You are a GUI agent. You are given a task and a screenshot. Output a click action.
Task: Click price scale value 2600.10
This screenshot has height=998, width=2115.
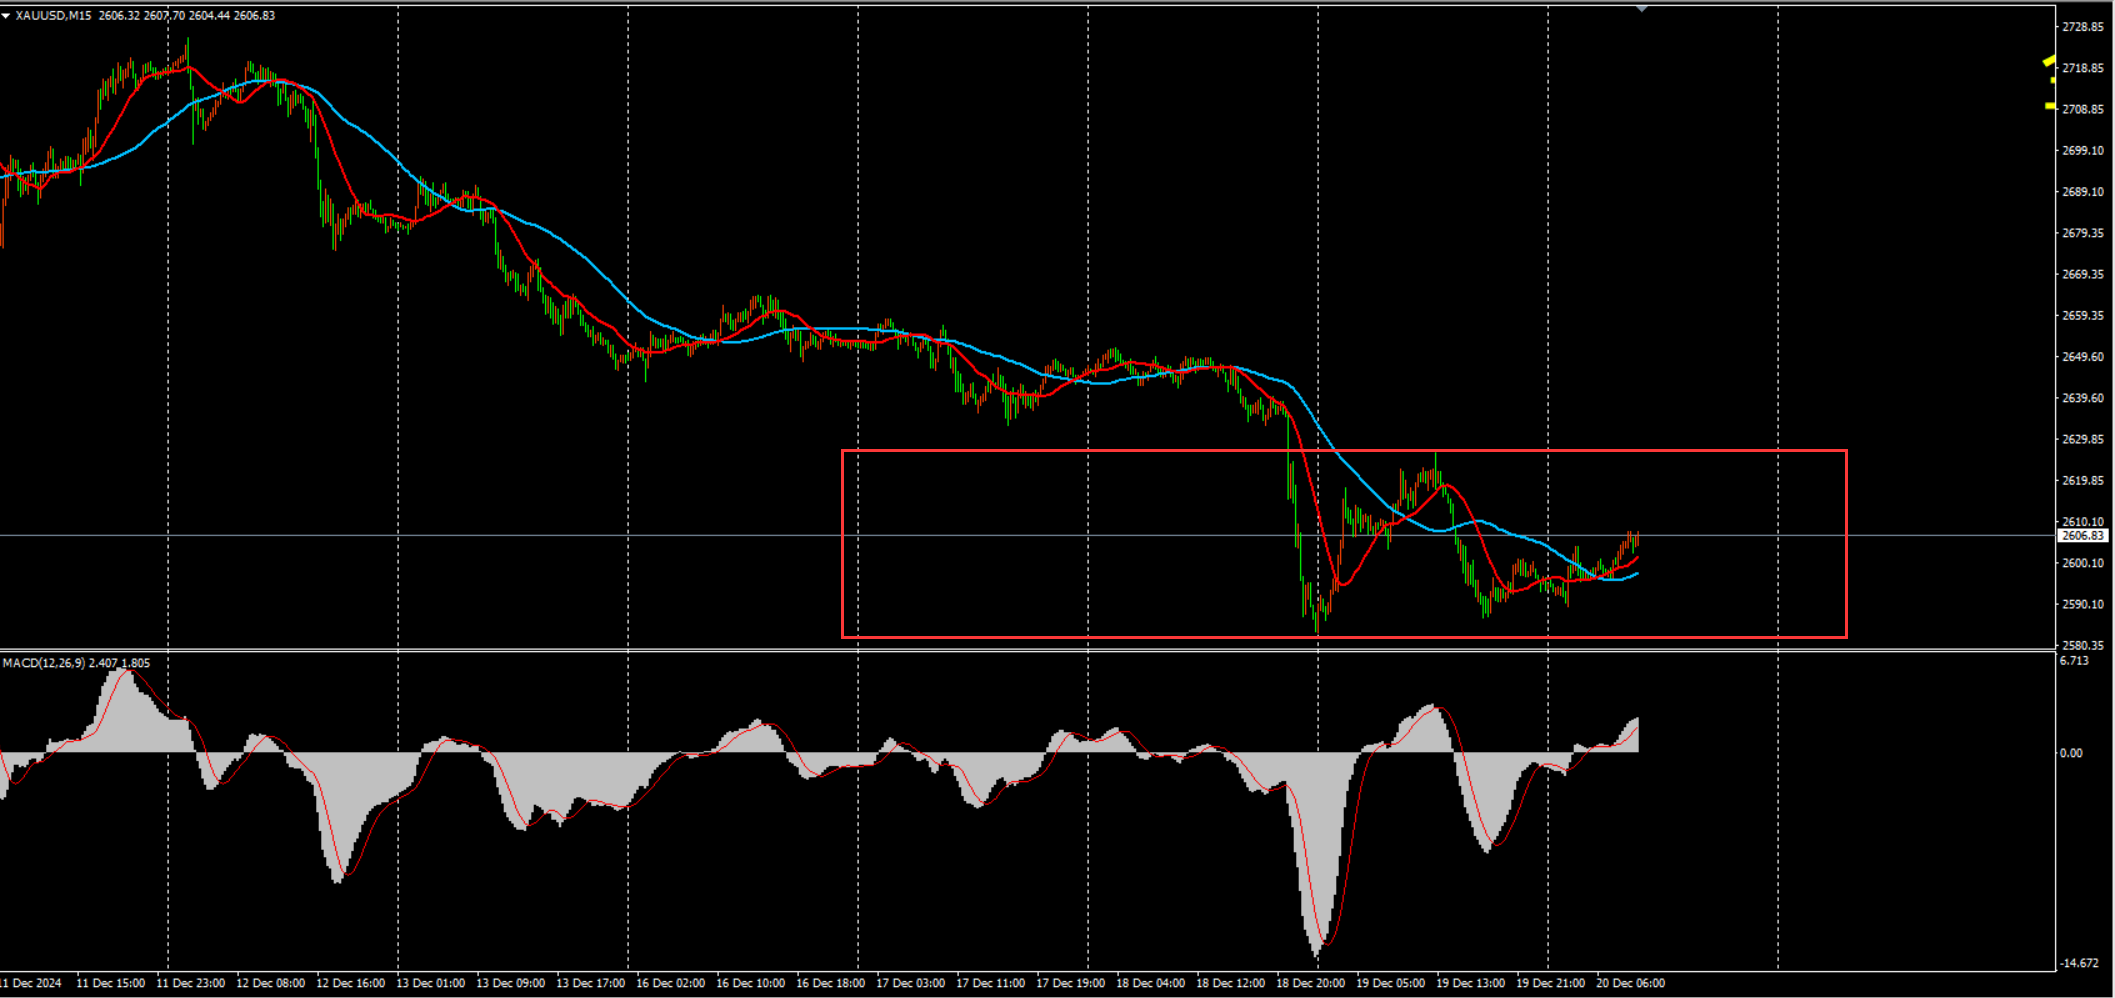2083,563
